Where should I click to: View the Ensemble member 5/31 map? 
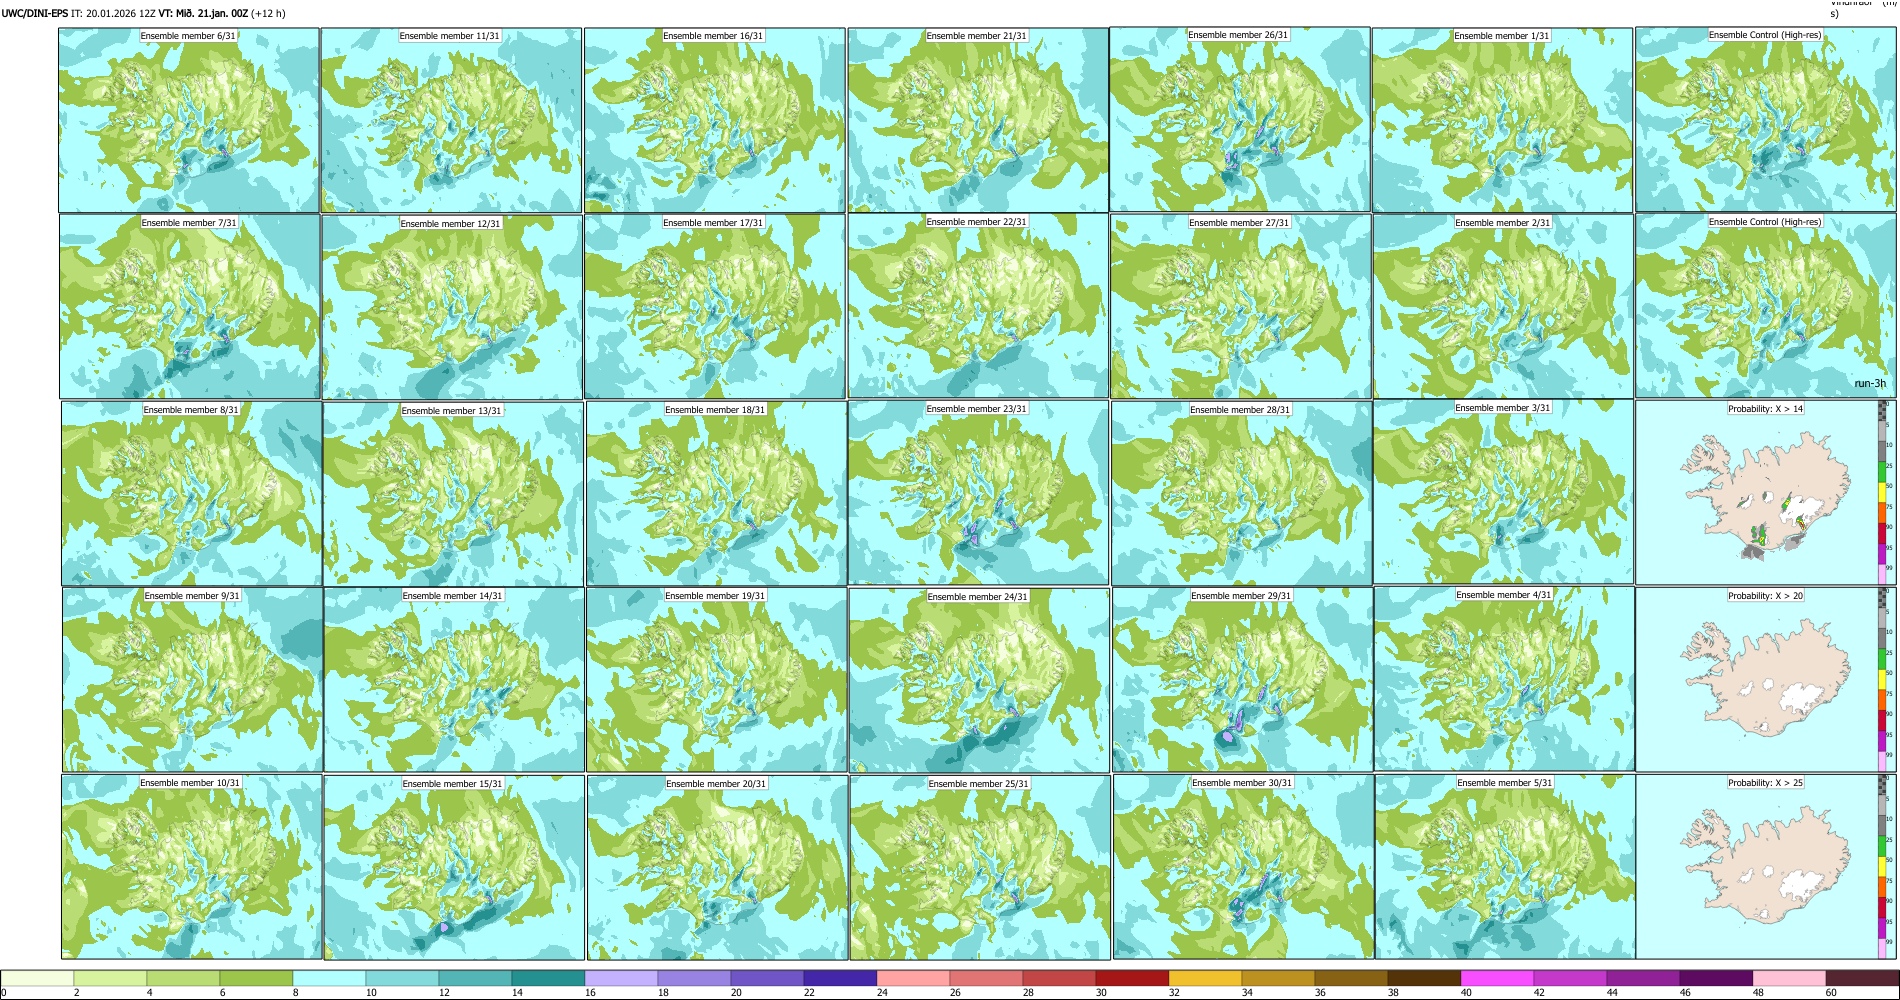tap(1505, 867)
